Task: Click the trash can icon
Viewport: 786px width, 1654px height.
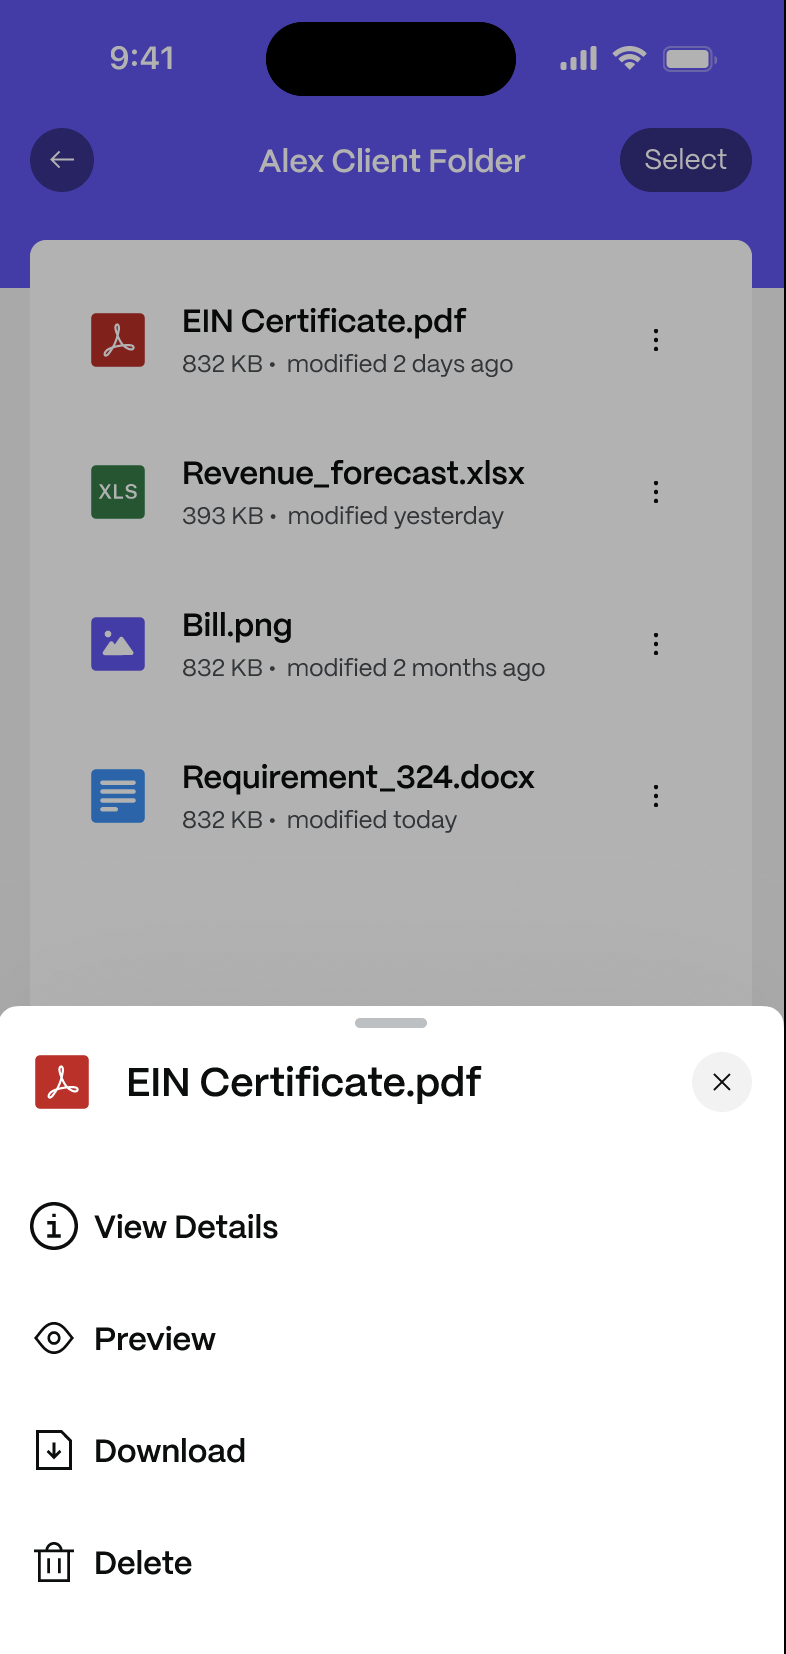Action: tap(54, 1562)
